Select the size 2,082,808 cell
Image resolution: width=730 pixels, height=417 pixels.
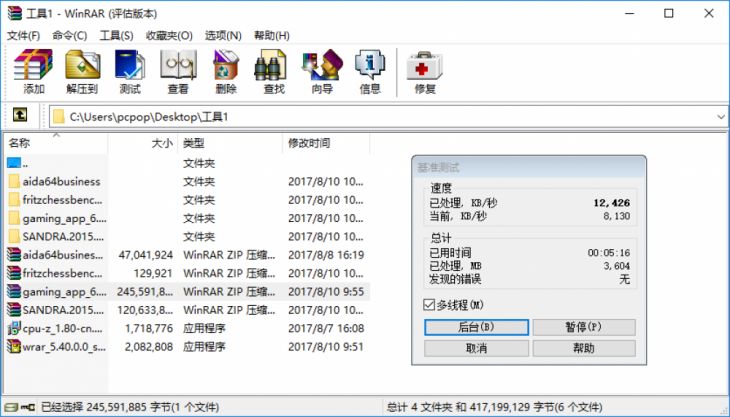pyautogui.click(x=149, y=347)
